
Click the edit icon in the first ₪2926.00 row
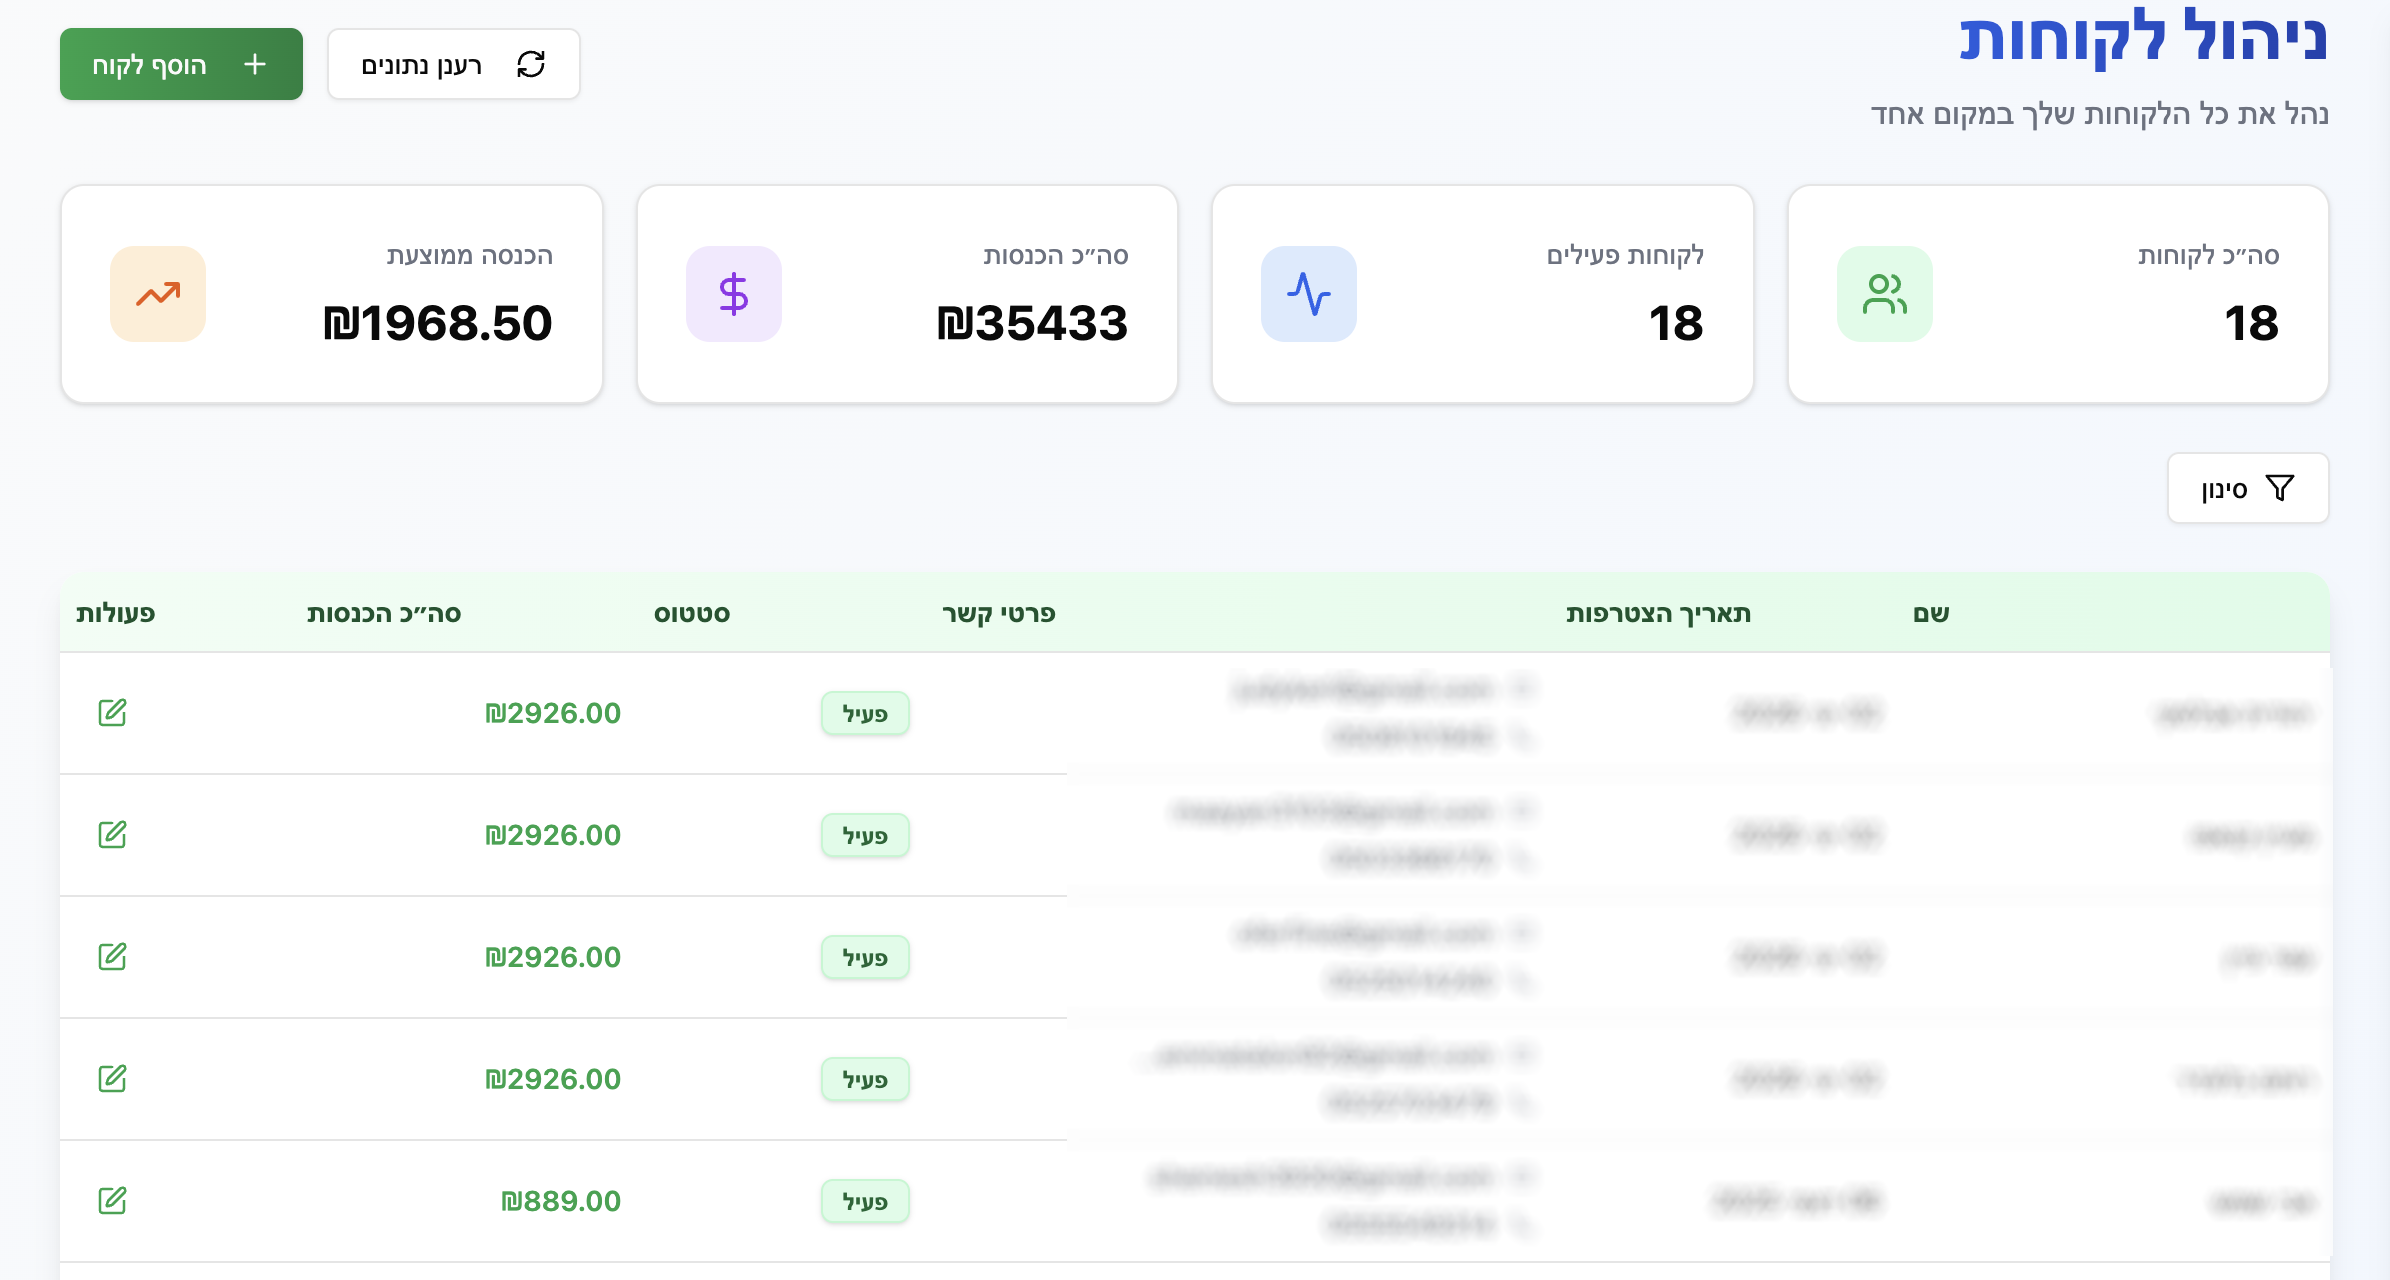click(112, 713)
